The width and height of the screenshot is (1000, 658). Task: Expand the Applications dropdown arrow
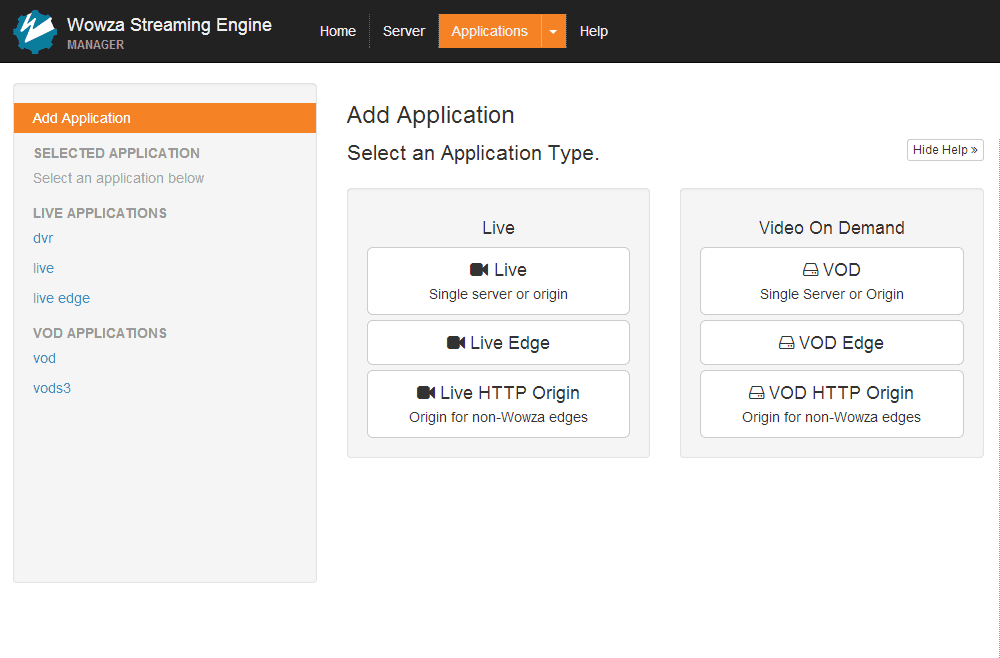click(x=554, y=31)
